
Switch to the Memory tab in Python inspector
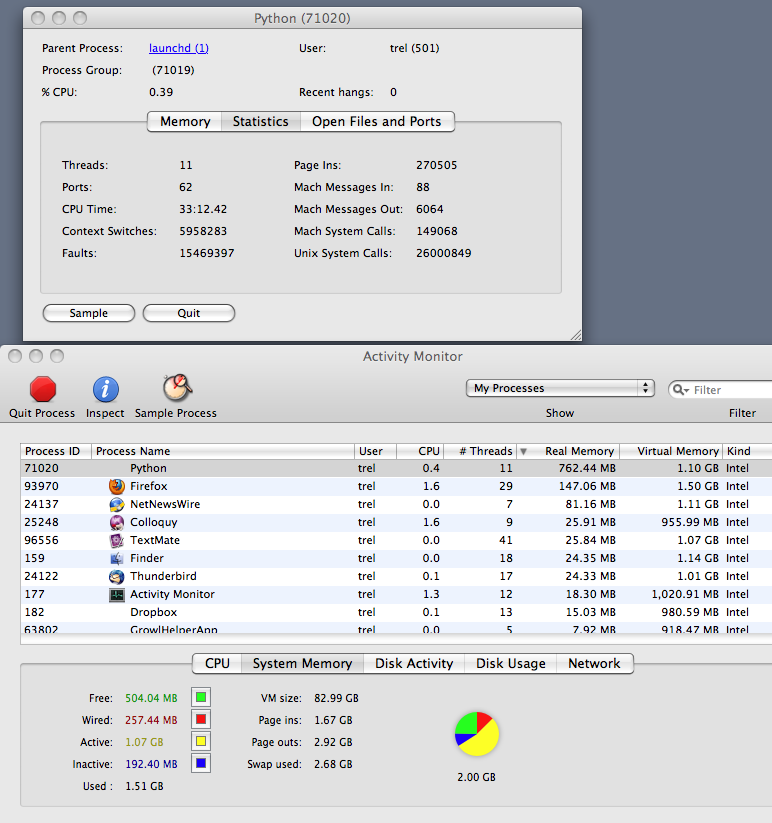pyautogui.click(x=185, y=121)
